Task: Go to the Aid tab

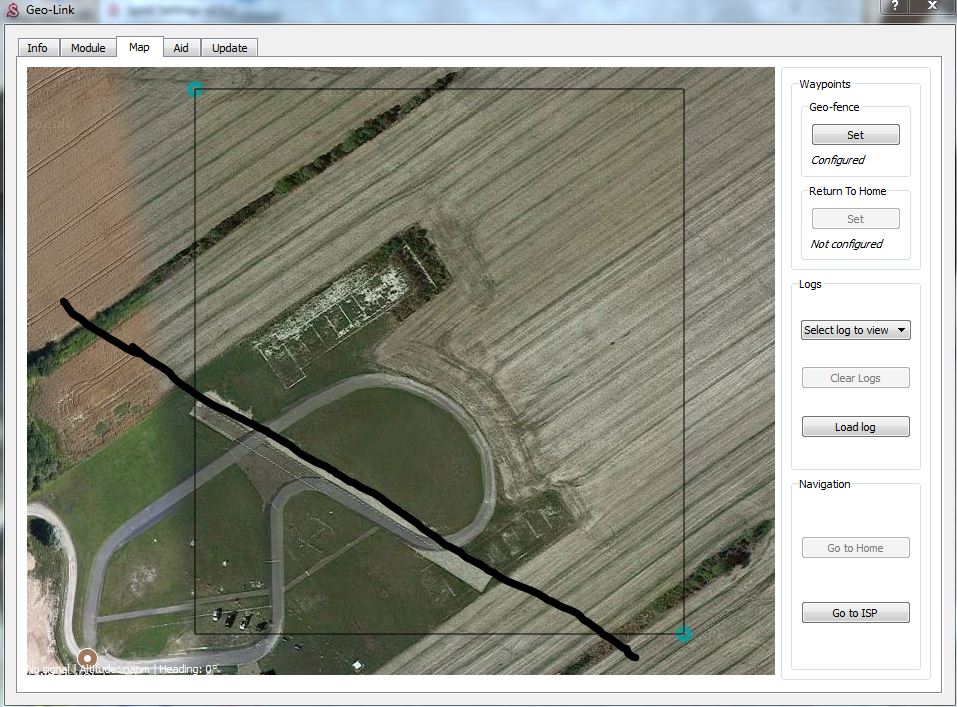Action: [x=181, y=48]
